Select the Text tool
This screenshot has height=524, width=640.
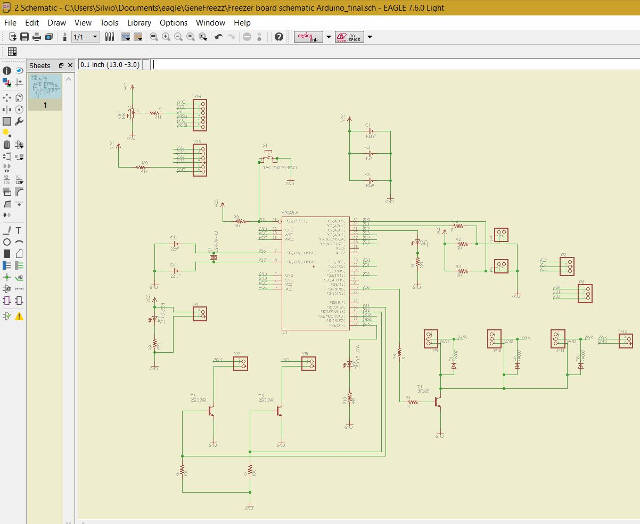pyautogui.click(x=19, y=231)
